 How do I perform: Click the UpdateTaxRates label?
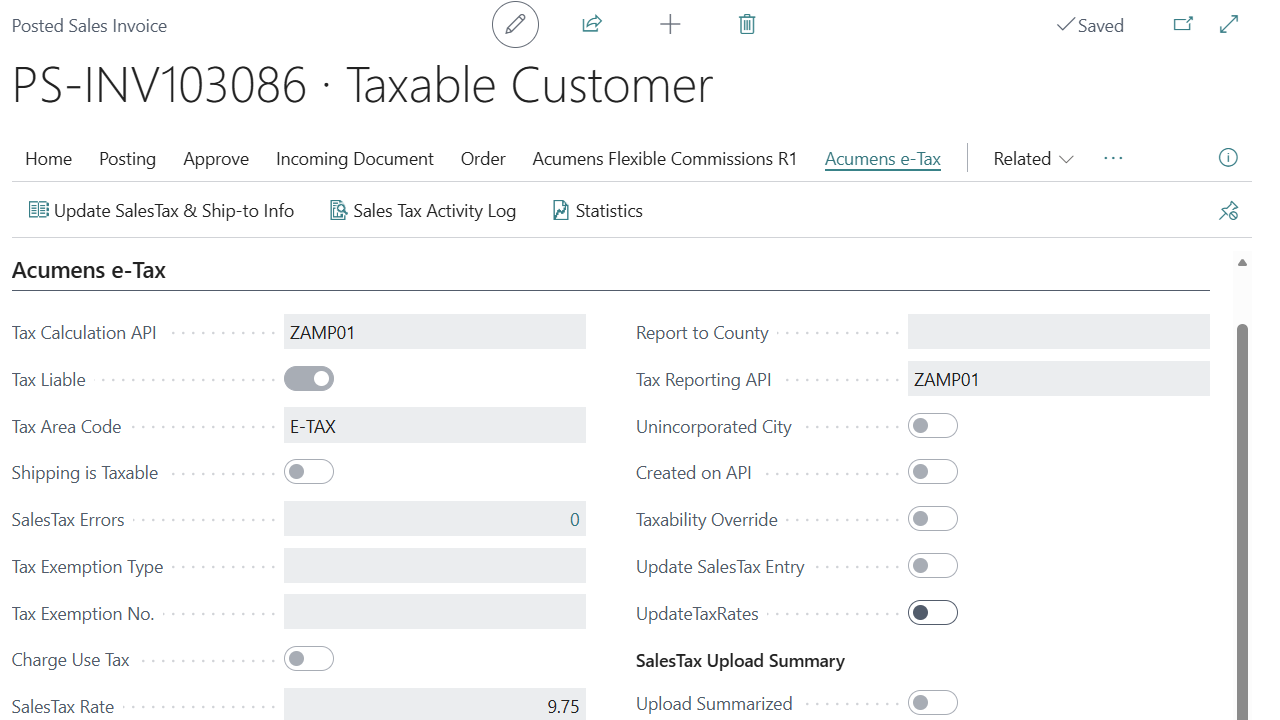(697, 614)
